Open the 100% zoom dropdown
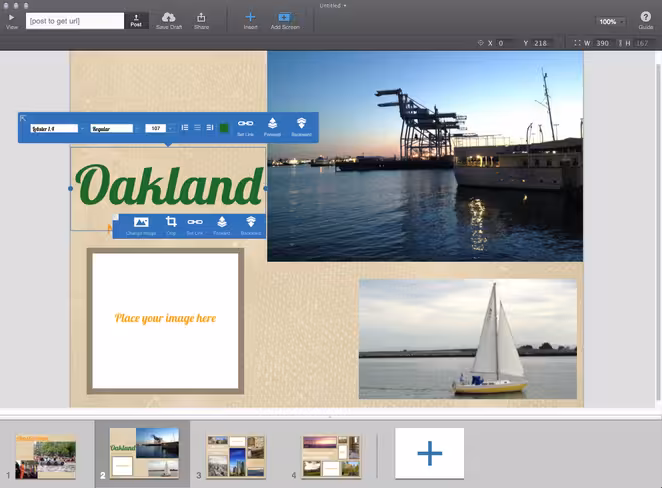The width and height of the screenshot is (662, 488). coord(610,22)
